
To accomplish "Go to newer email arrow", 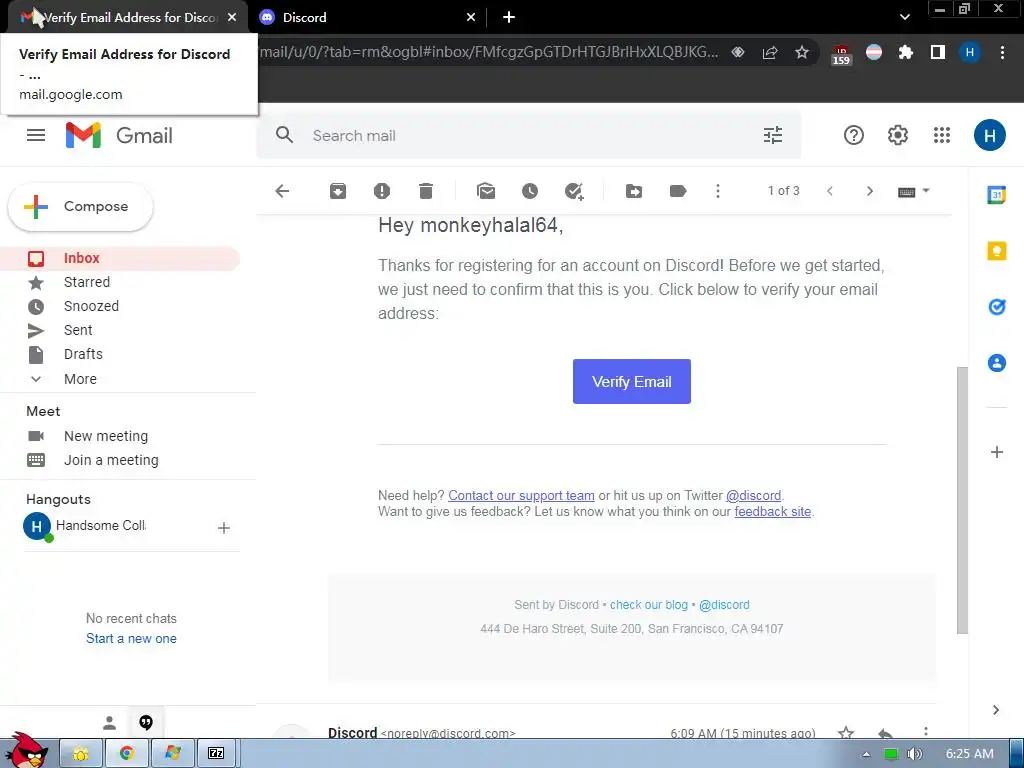I will coord(830,191).
